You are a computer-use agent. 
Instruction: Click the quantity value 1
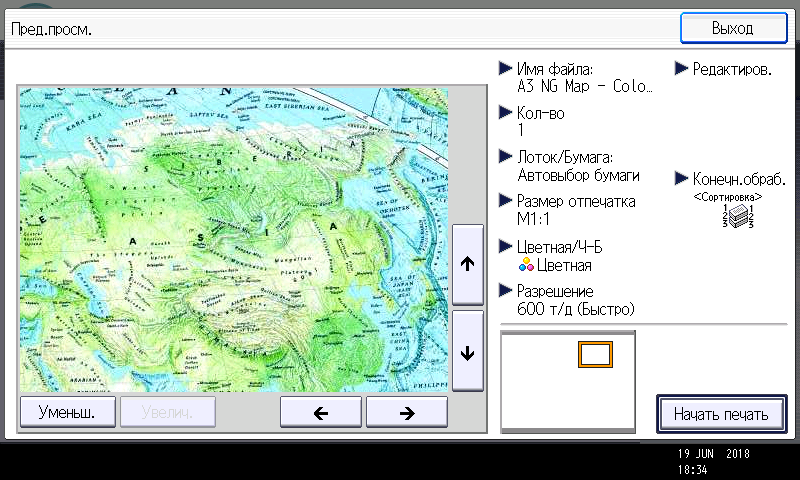pos(521,131)
